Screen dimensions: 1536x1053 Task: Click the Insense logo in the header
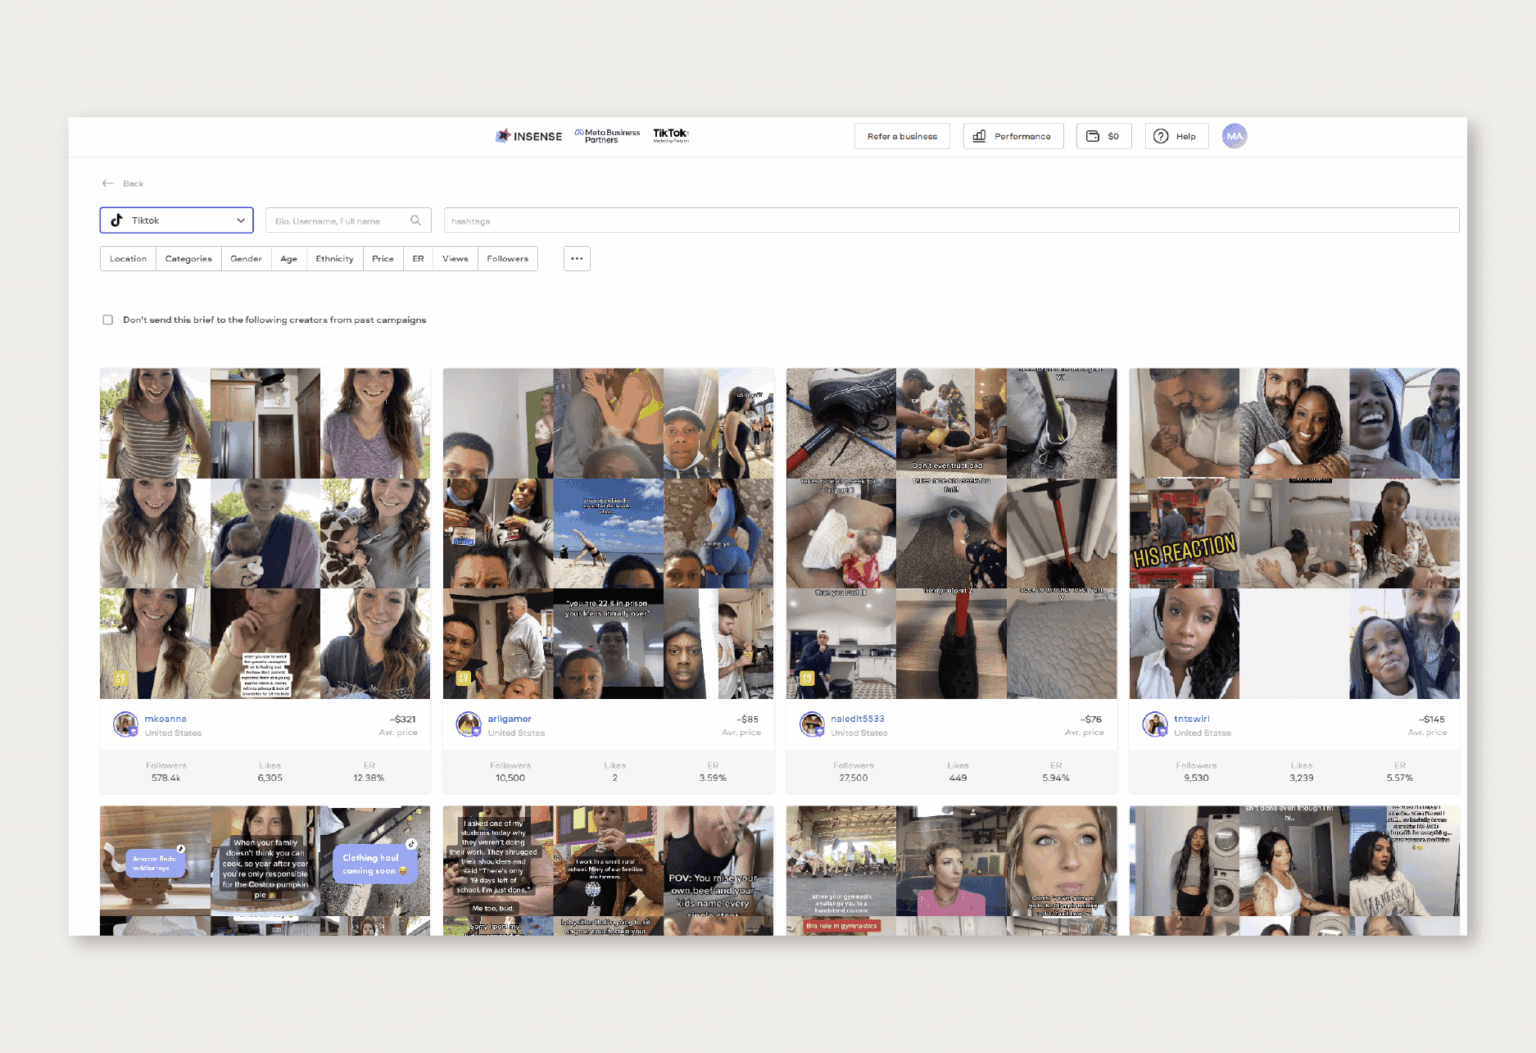point(528,136)
